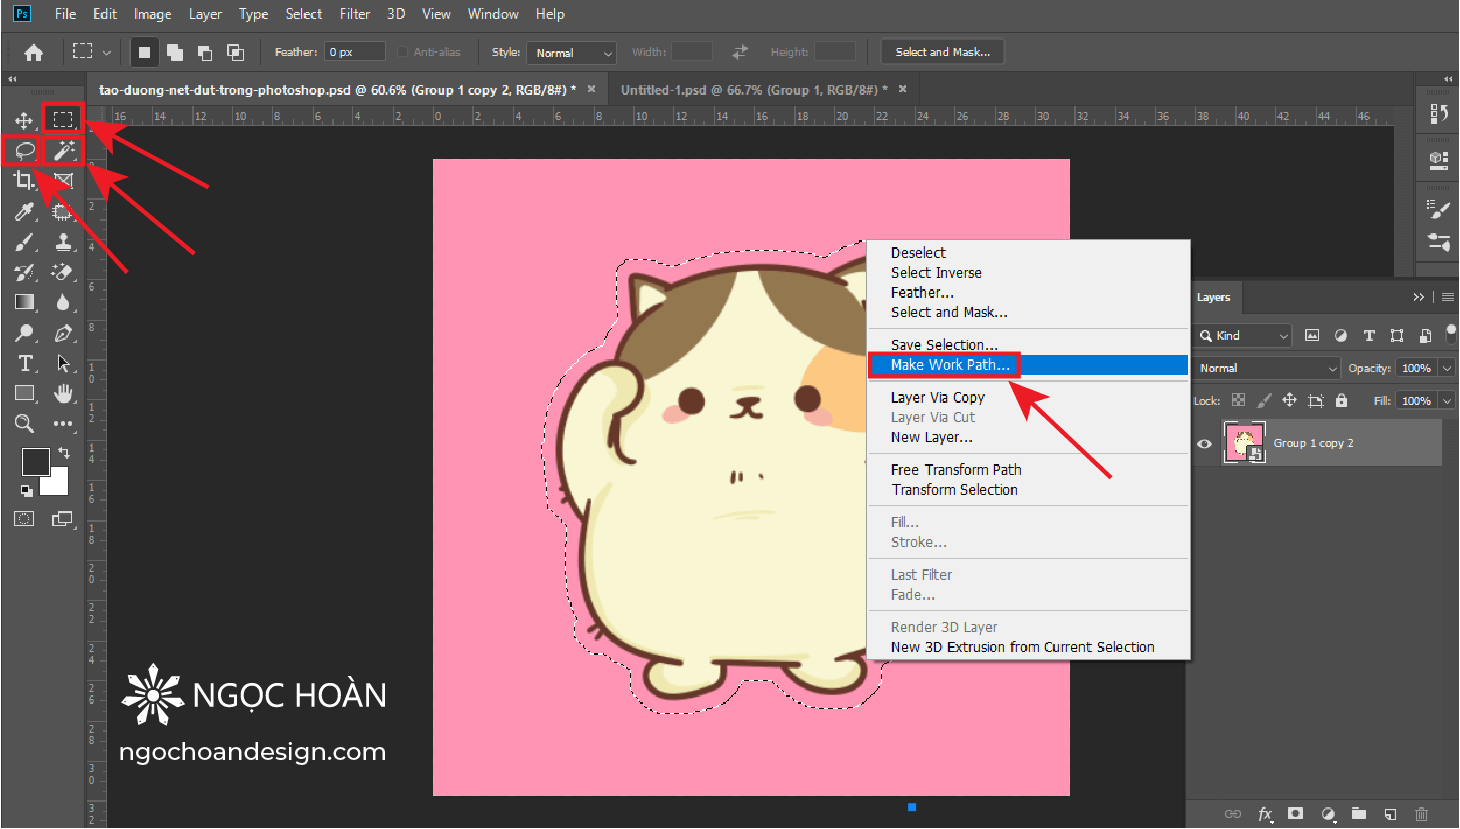Image resolution: width=1460 pixels, height=829 pixels.
Task: Select the Crop tool in the toolbar
Action: tap(23, 180)
